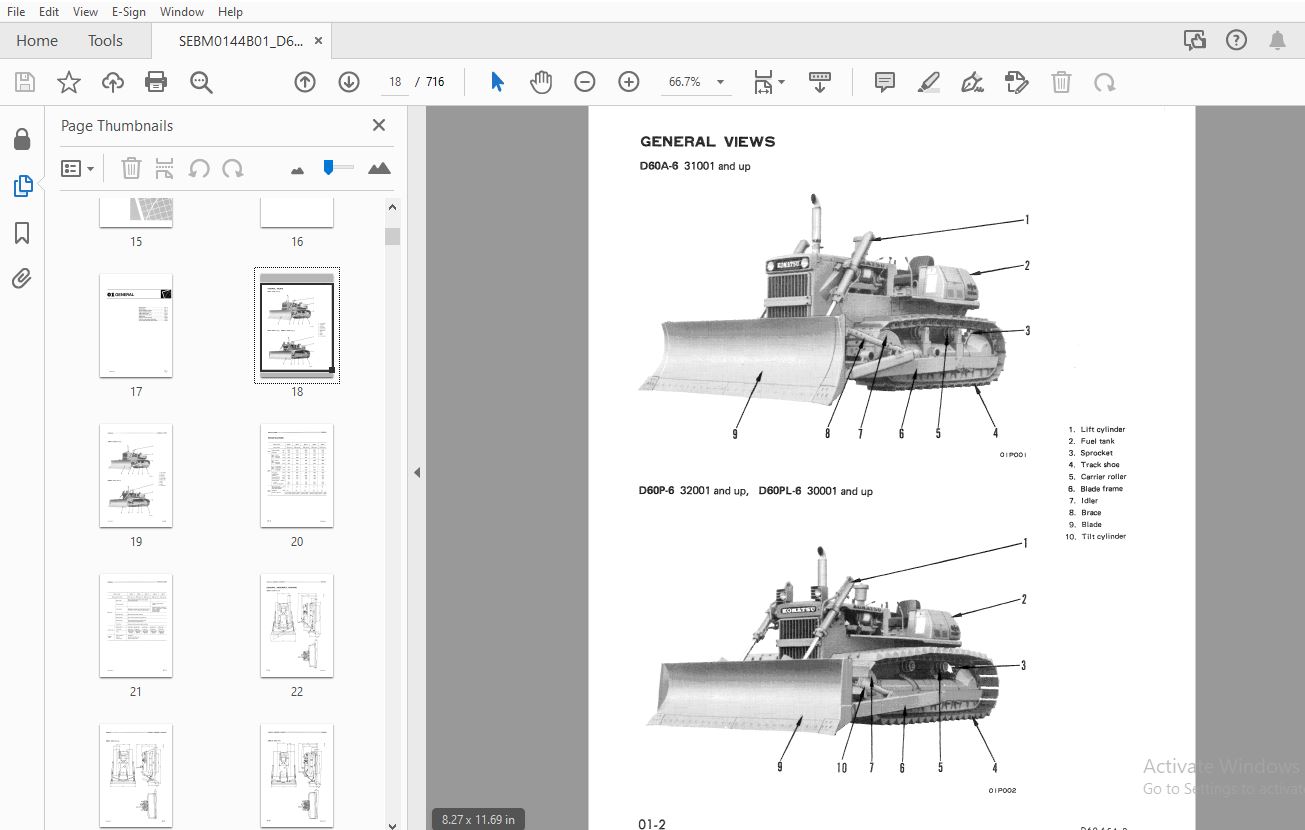Collapse the navigation pane arrow

(x=417, y=472)
